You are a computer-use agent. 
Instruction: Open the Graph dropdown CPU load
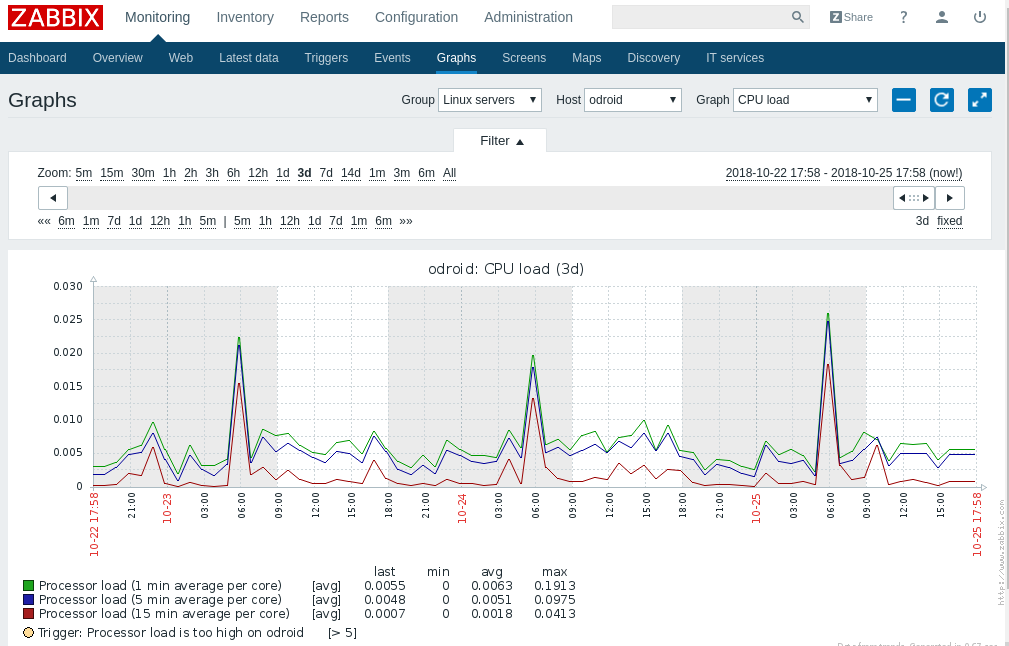pyautogui.click(x=805, y=100)
